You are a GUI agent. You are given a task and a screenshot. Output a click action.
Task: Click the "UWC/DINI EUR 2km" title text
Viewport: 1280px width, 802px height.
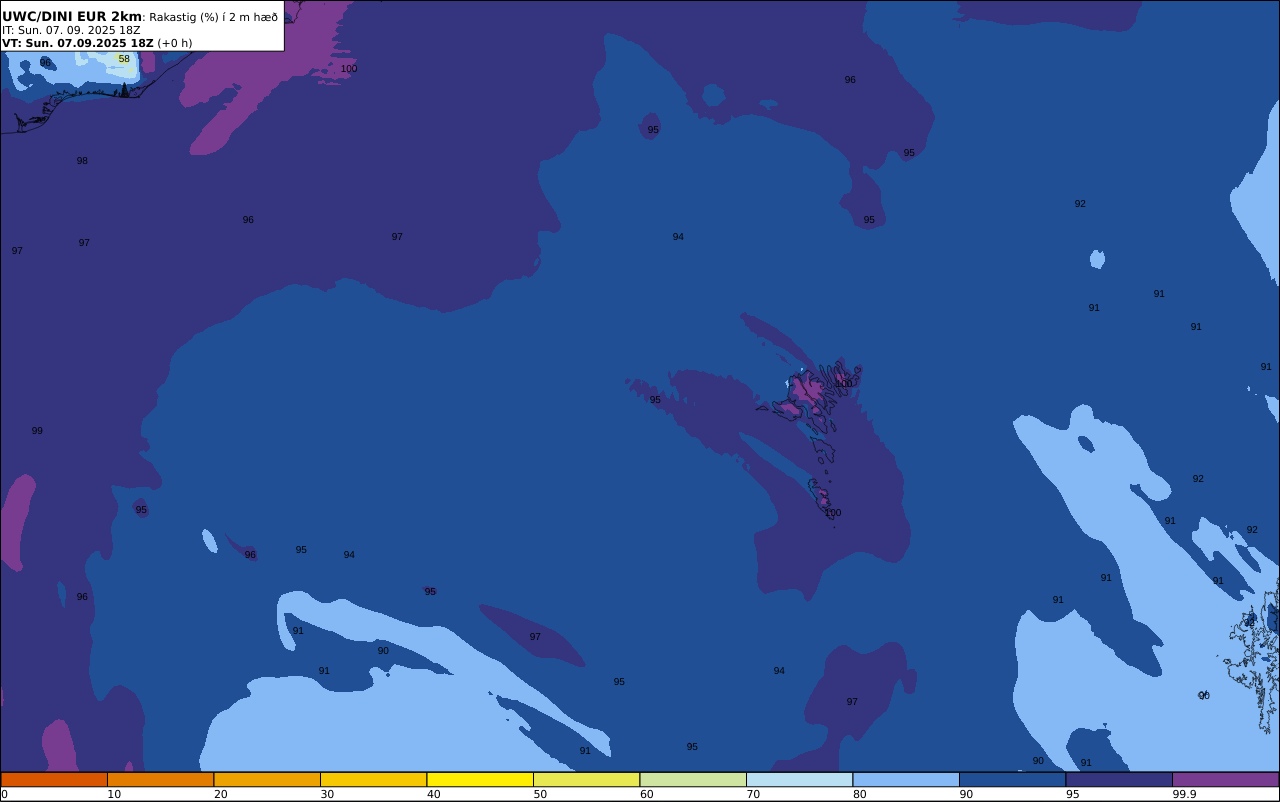[x=72, y=16]
